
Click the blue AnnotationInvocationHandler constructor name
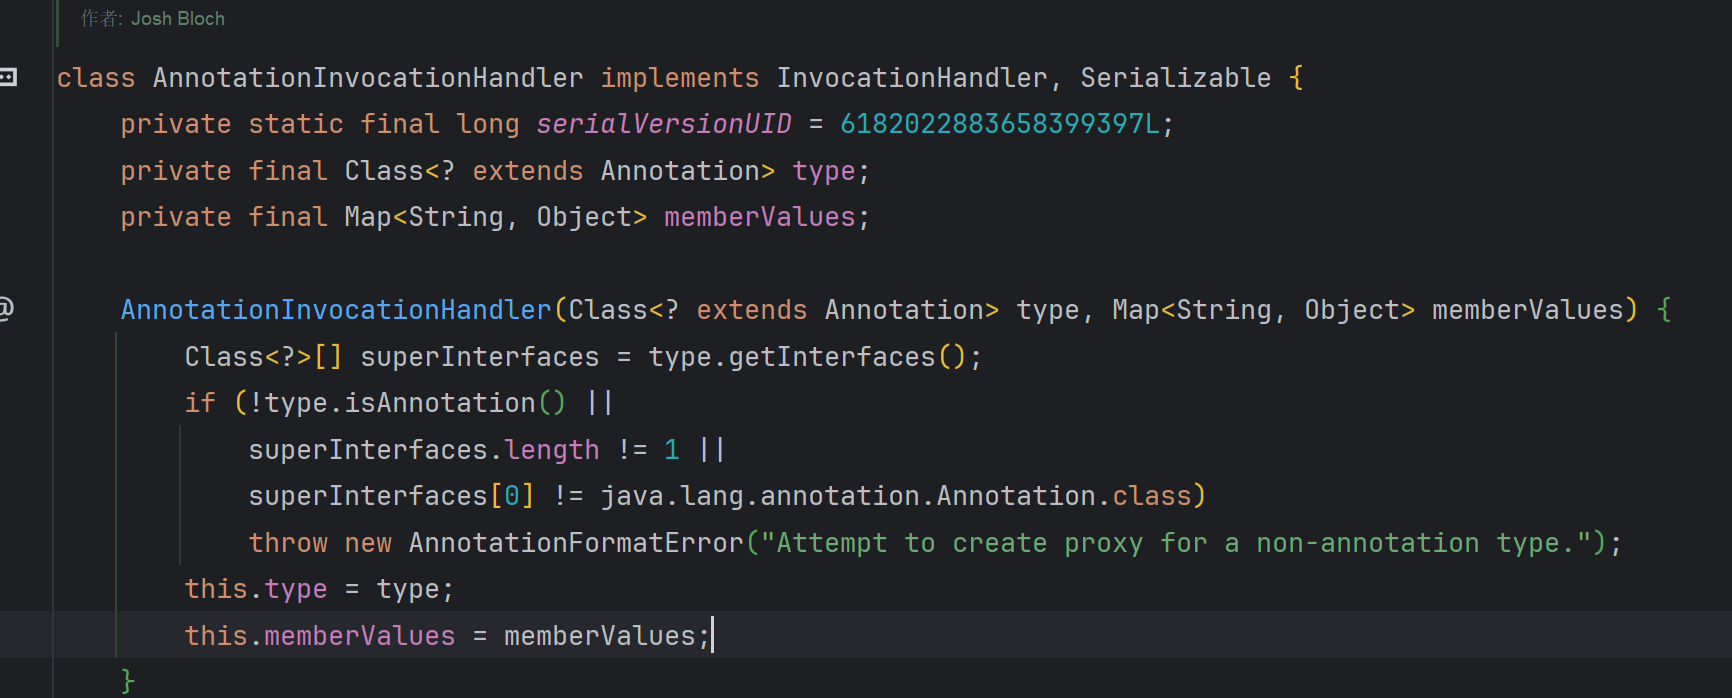tap(335, 310)
